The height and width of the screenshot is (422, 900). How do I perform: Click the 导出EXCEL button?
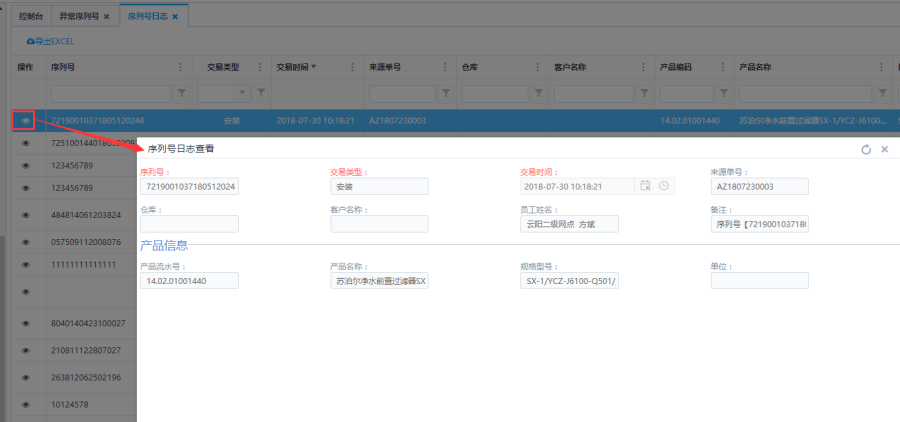50,41
